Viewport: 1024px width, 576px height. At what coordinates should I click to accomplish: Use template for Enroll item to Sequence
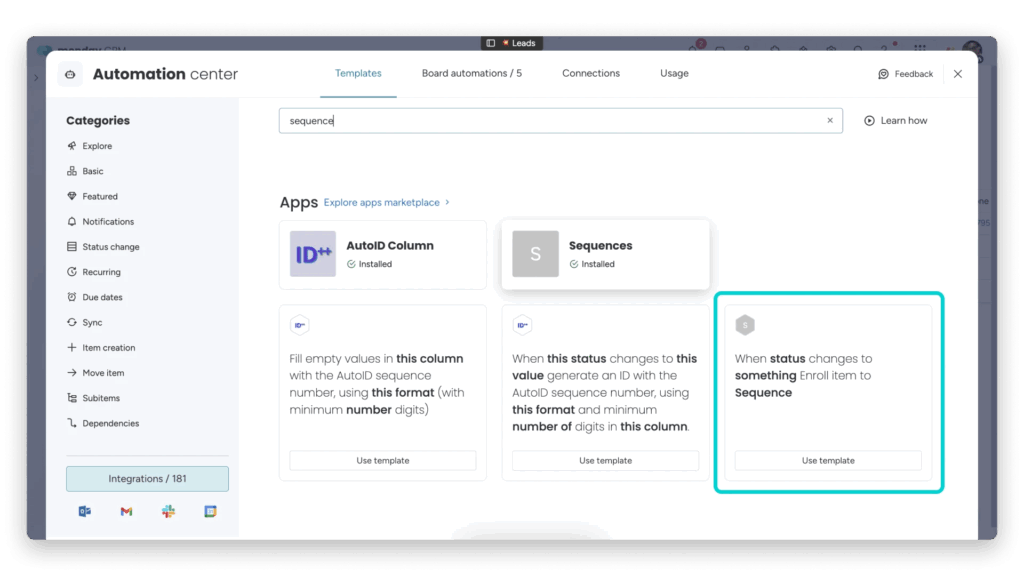coord(828,461)
